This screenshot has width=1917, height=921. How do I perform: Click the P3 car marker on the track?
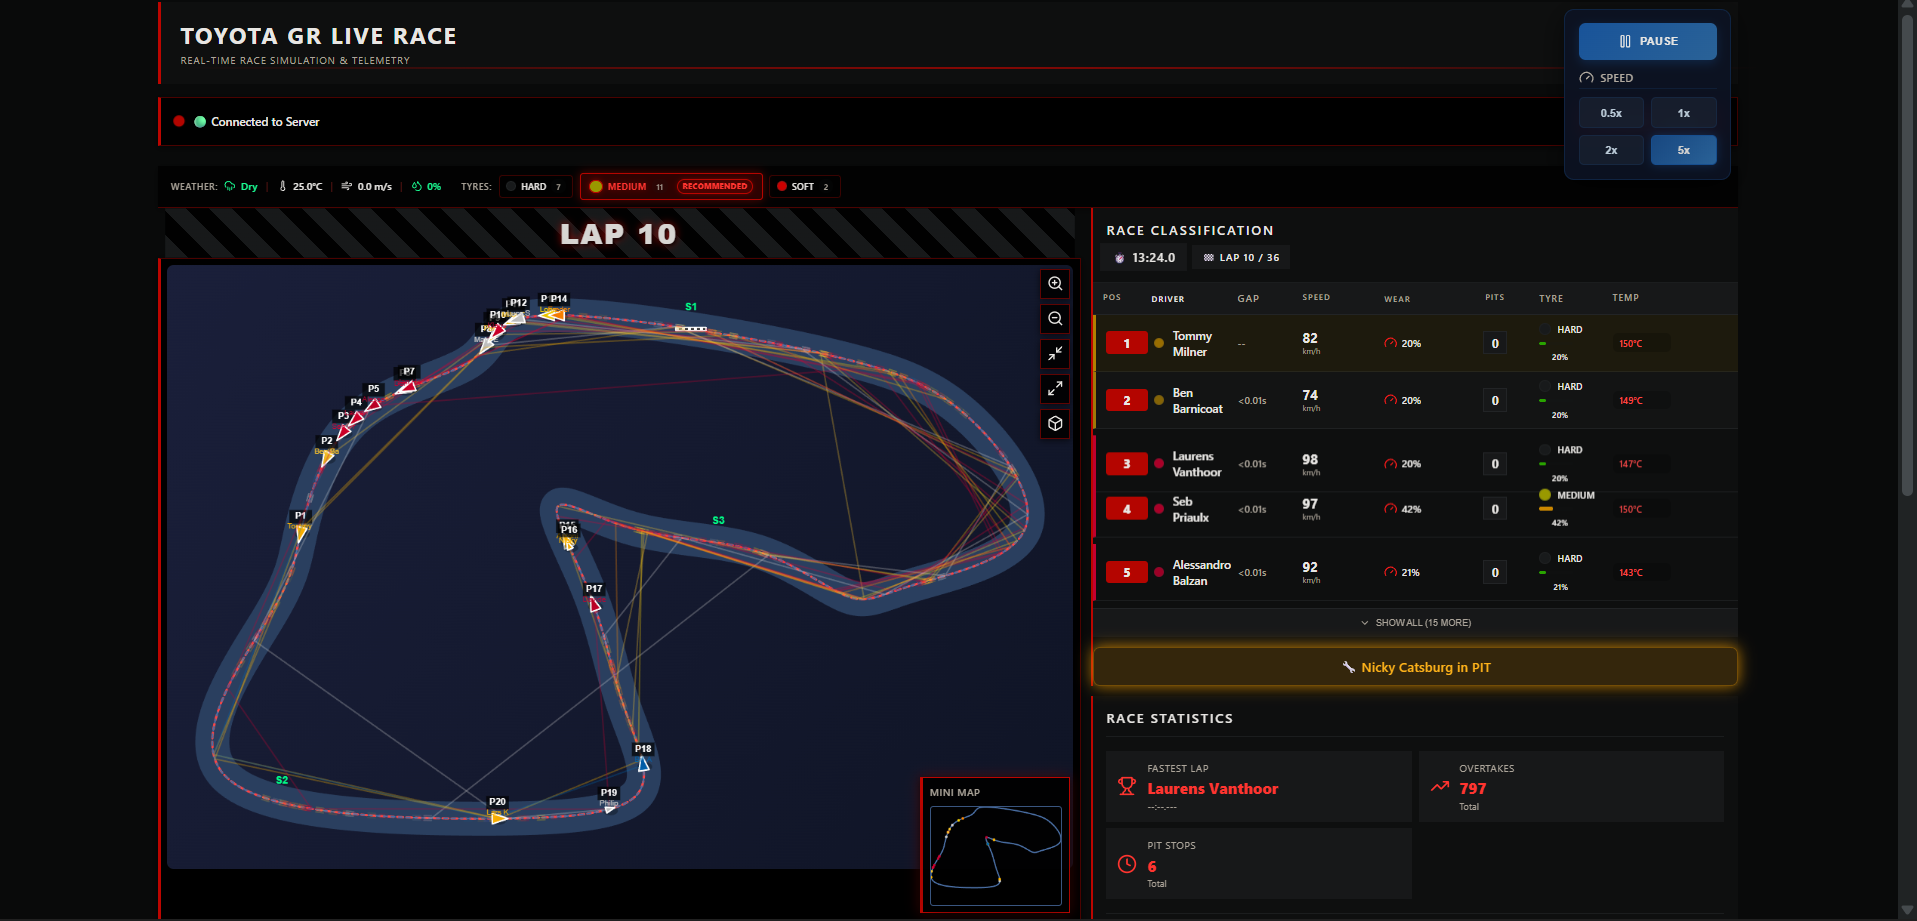(x=344, y=432)
